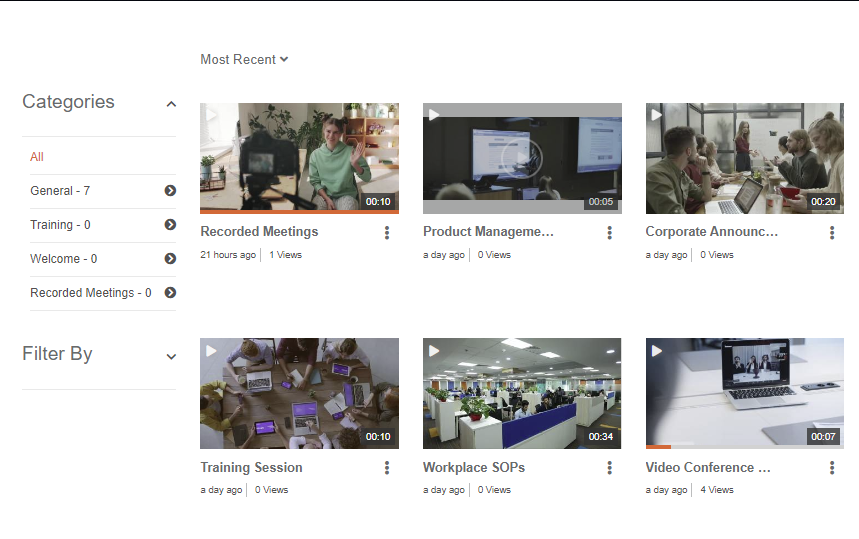Image resolution: width=859 pixels, height=539 pixels.
Task: Open options menu for Recorded Meetings video
Action: tap(387, 233)
